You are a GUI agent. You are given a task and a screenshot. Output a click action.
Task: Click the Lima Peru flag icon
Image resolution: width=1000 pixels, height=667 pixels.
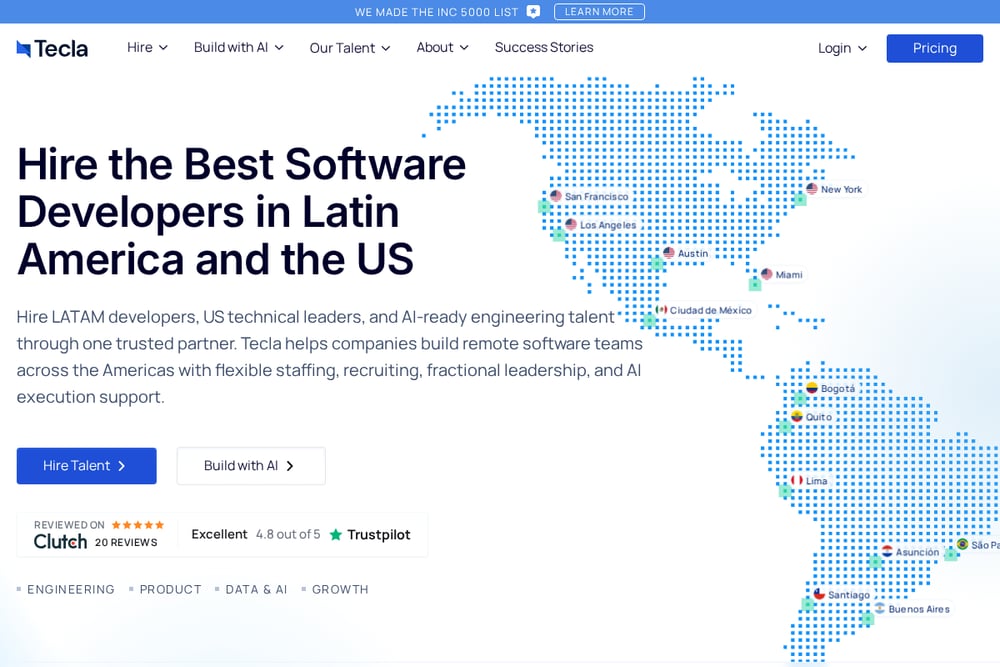coord(797,480)
